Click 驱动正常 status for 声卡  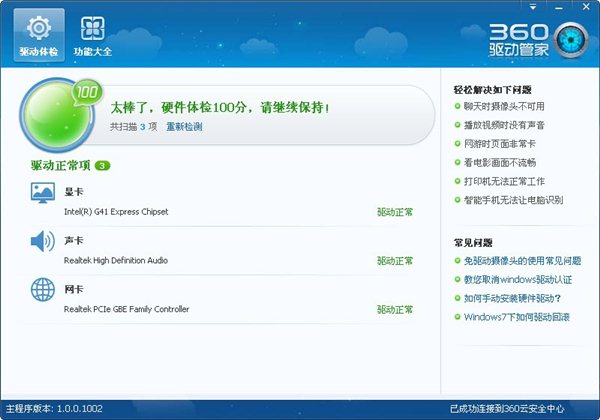pos(395,261)
